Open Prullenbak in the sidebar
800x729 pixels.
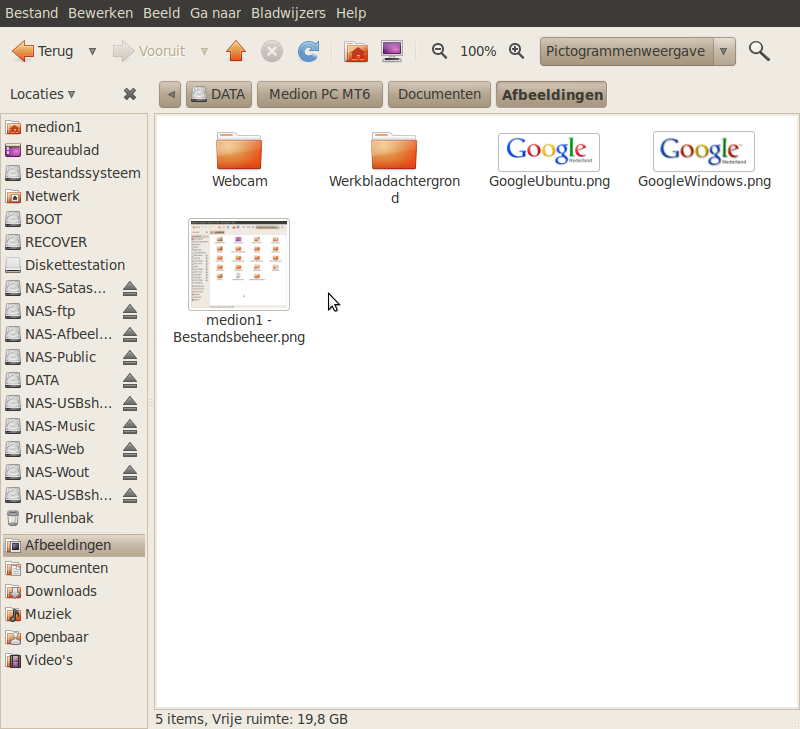tap(59, 518)
